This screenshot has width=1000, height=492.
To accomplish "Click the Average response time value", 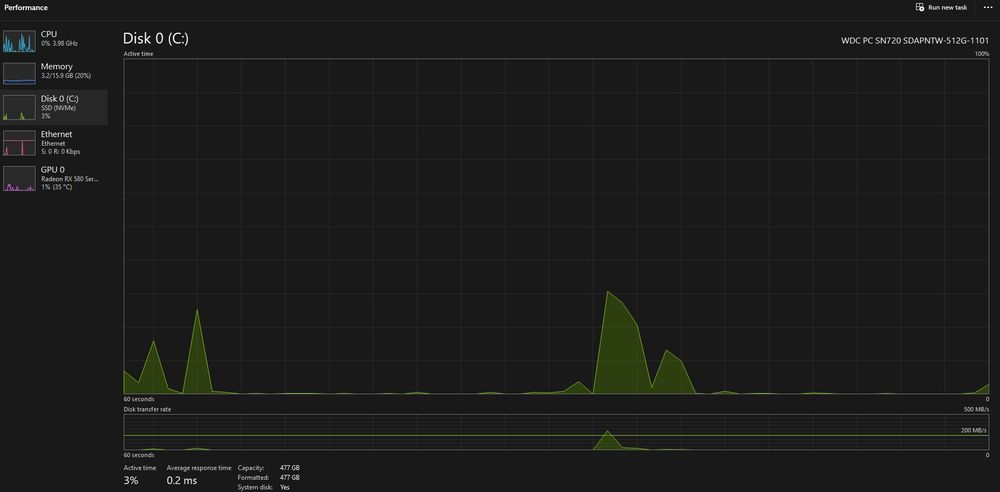I will click(182, 481).
